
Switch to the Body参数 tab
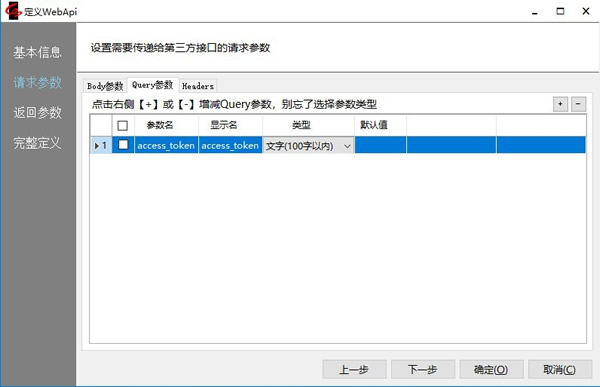click(x=105, y=86)
